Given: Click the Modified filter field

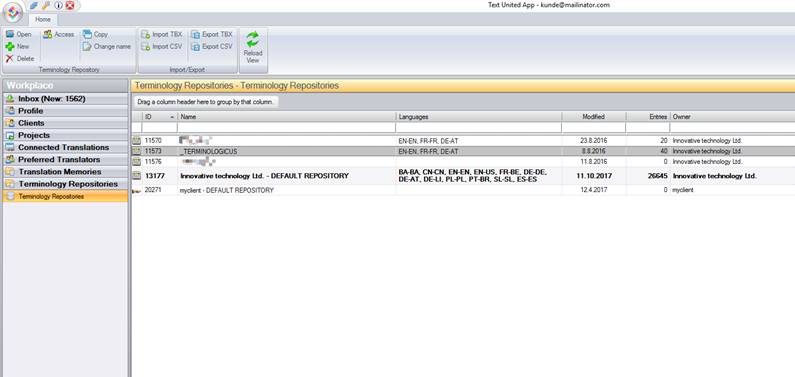Looking at the screenshot, I should click(594, 127).
